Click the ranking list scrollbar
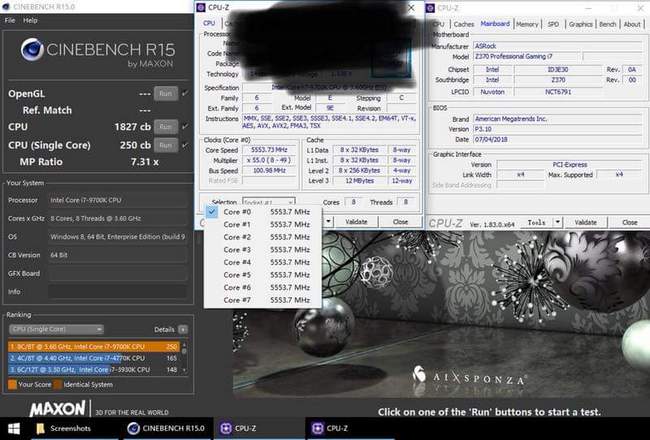The height and width of the screenshot is (440, 650). [184, 358]
